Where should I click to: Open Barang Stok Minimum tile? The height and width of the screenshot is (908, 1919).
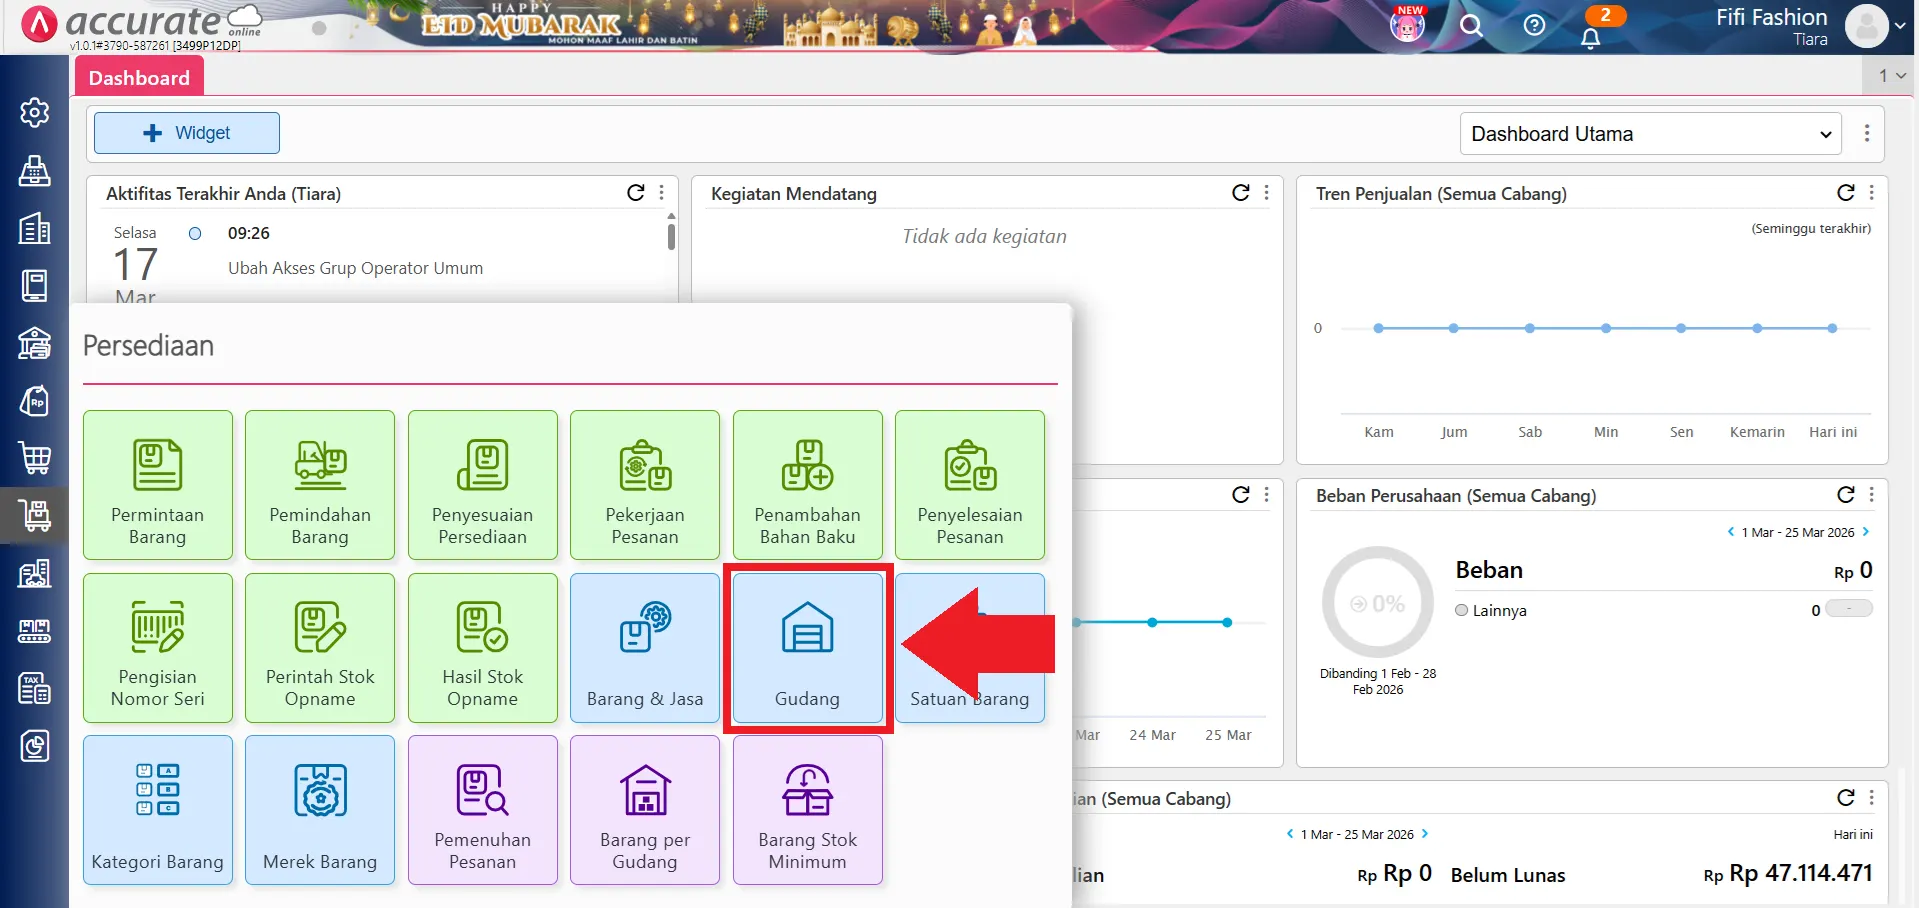pos(807,810)
